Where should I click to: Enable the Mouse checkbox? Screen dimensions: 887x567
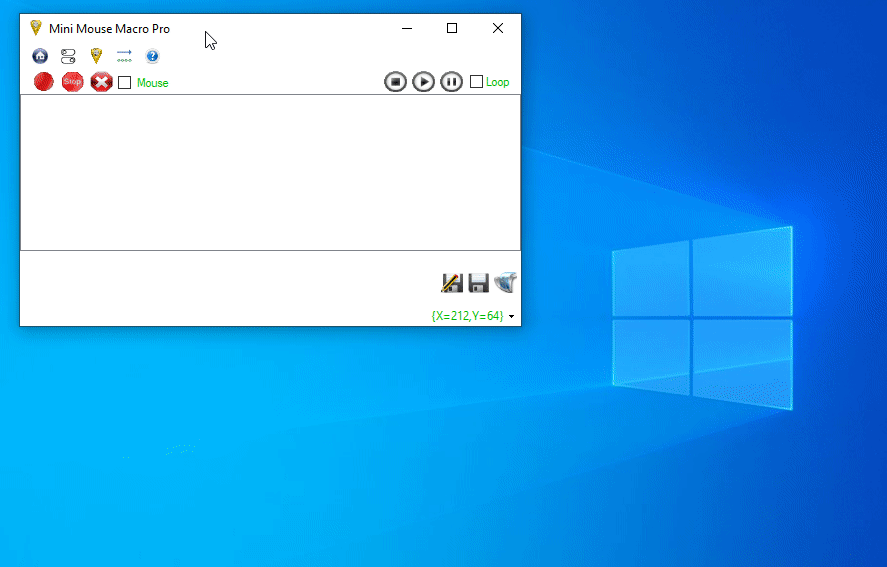(x=125, y=83)
